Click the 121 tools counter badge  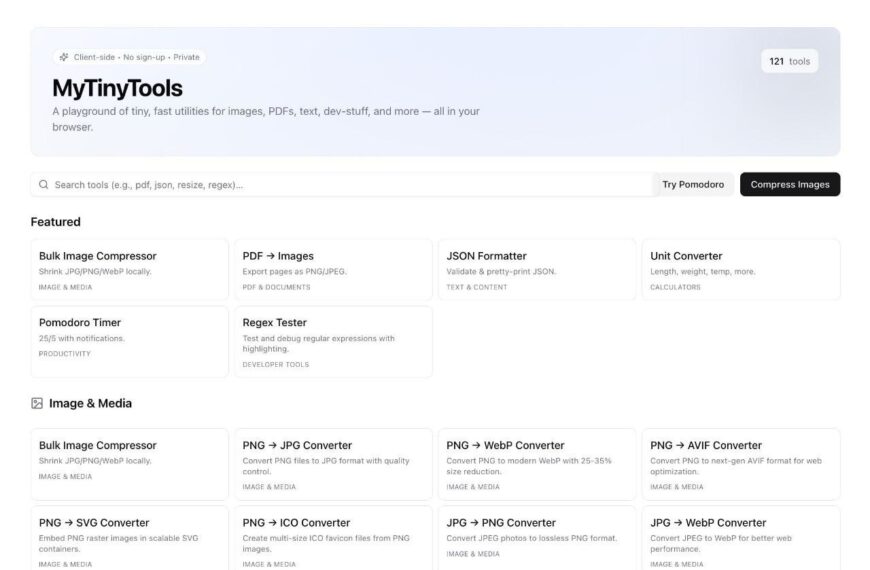[789, 61]
